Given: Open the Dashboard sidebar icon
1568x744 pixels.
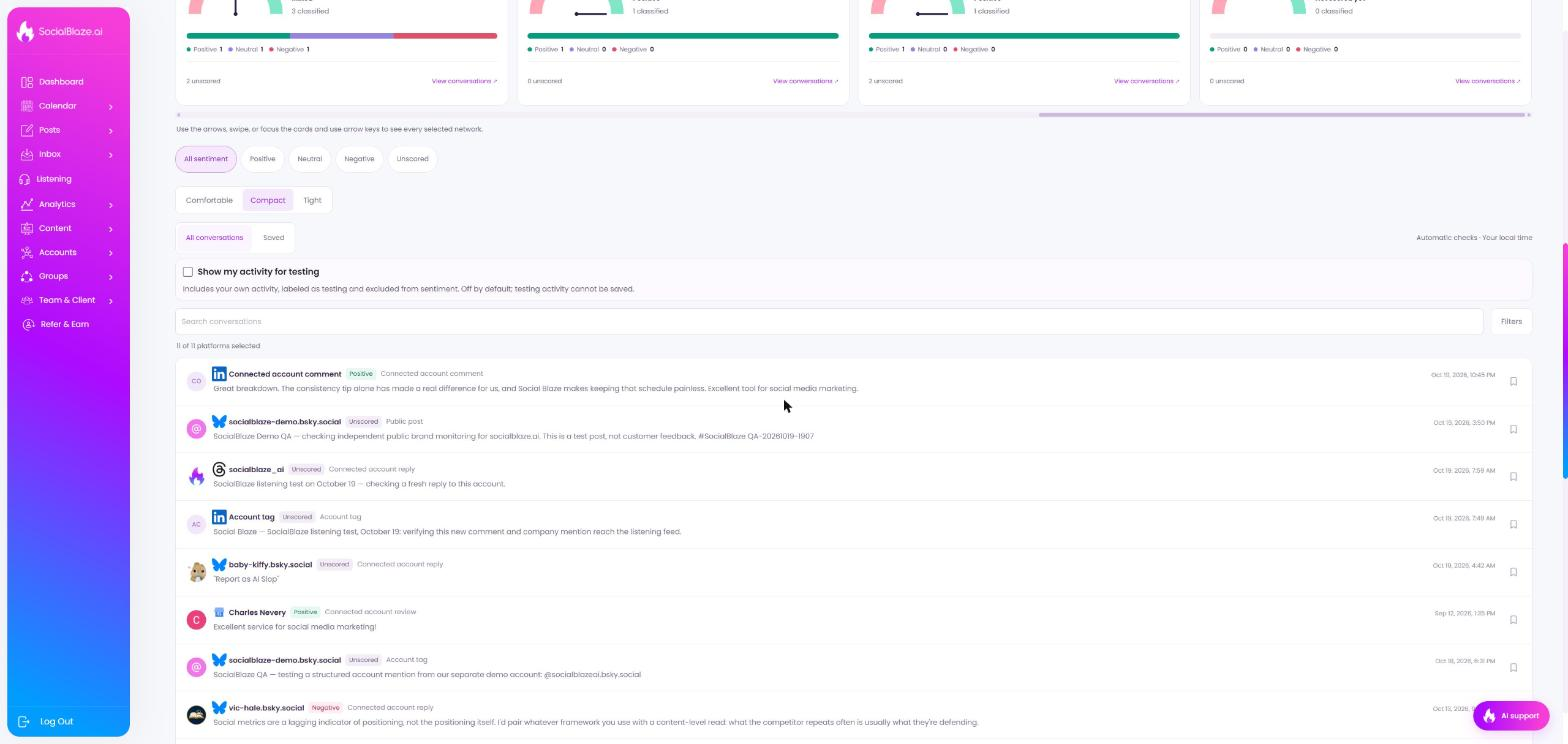Looking at the screenshot, I should pyautogui.click(x=27, y=82).
